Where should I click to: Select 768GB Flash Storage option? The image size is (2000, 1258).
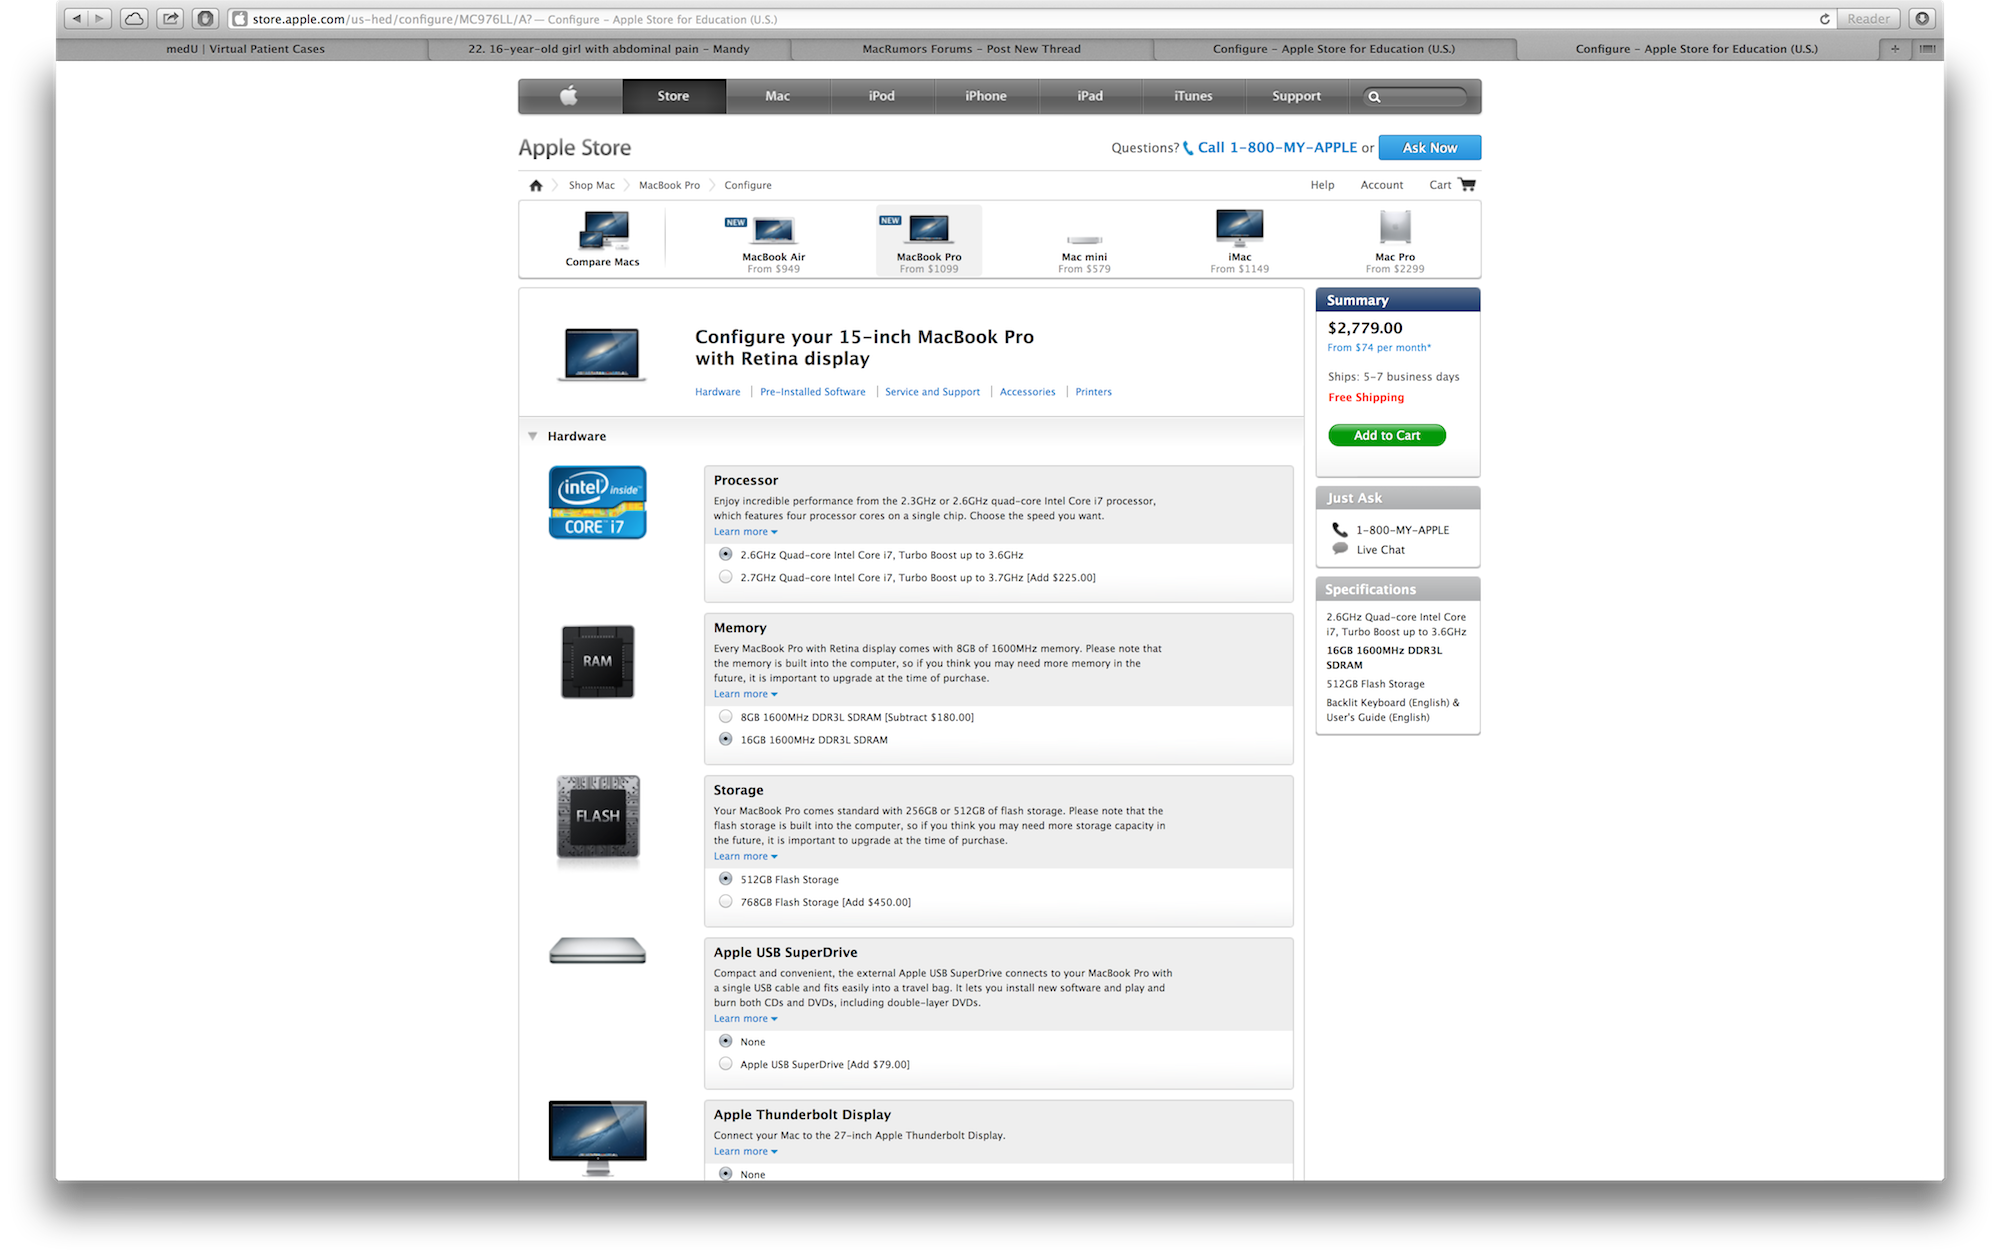point(726,902)
